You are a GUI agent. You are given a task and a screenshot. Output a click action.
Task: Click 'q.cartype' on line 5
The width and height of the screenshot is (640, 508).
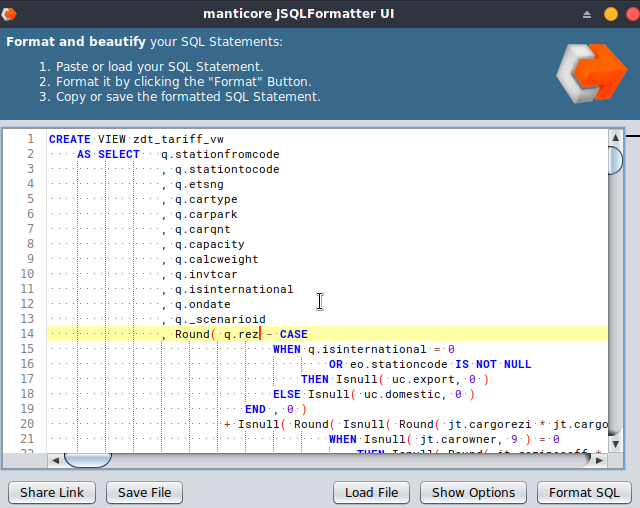click(x=206, y=200)
